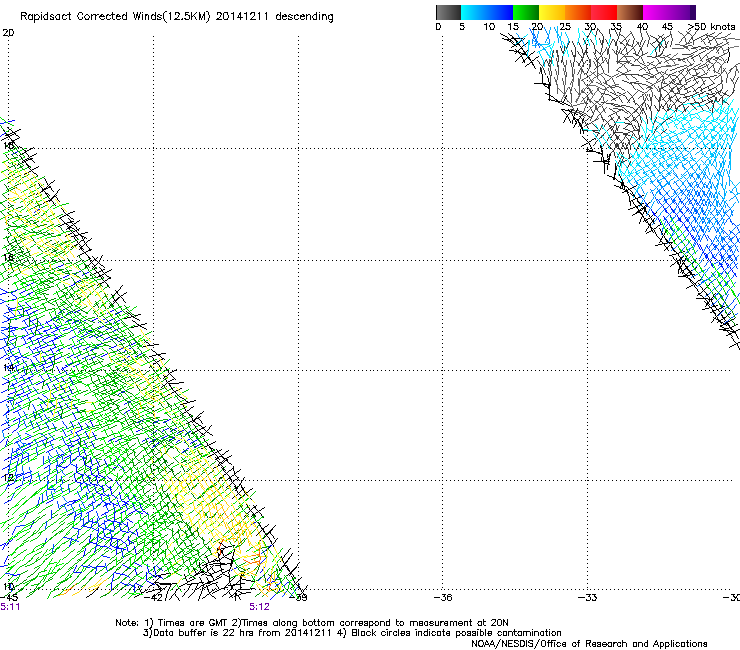Click the brown 35-40 knots color band
Viewport: 740px width, 650px height.
point(630,12)
